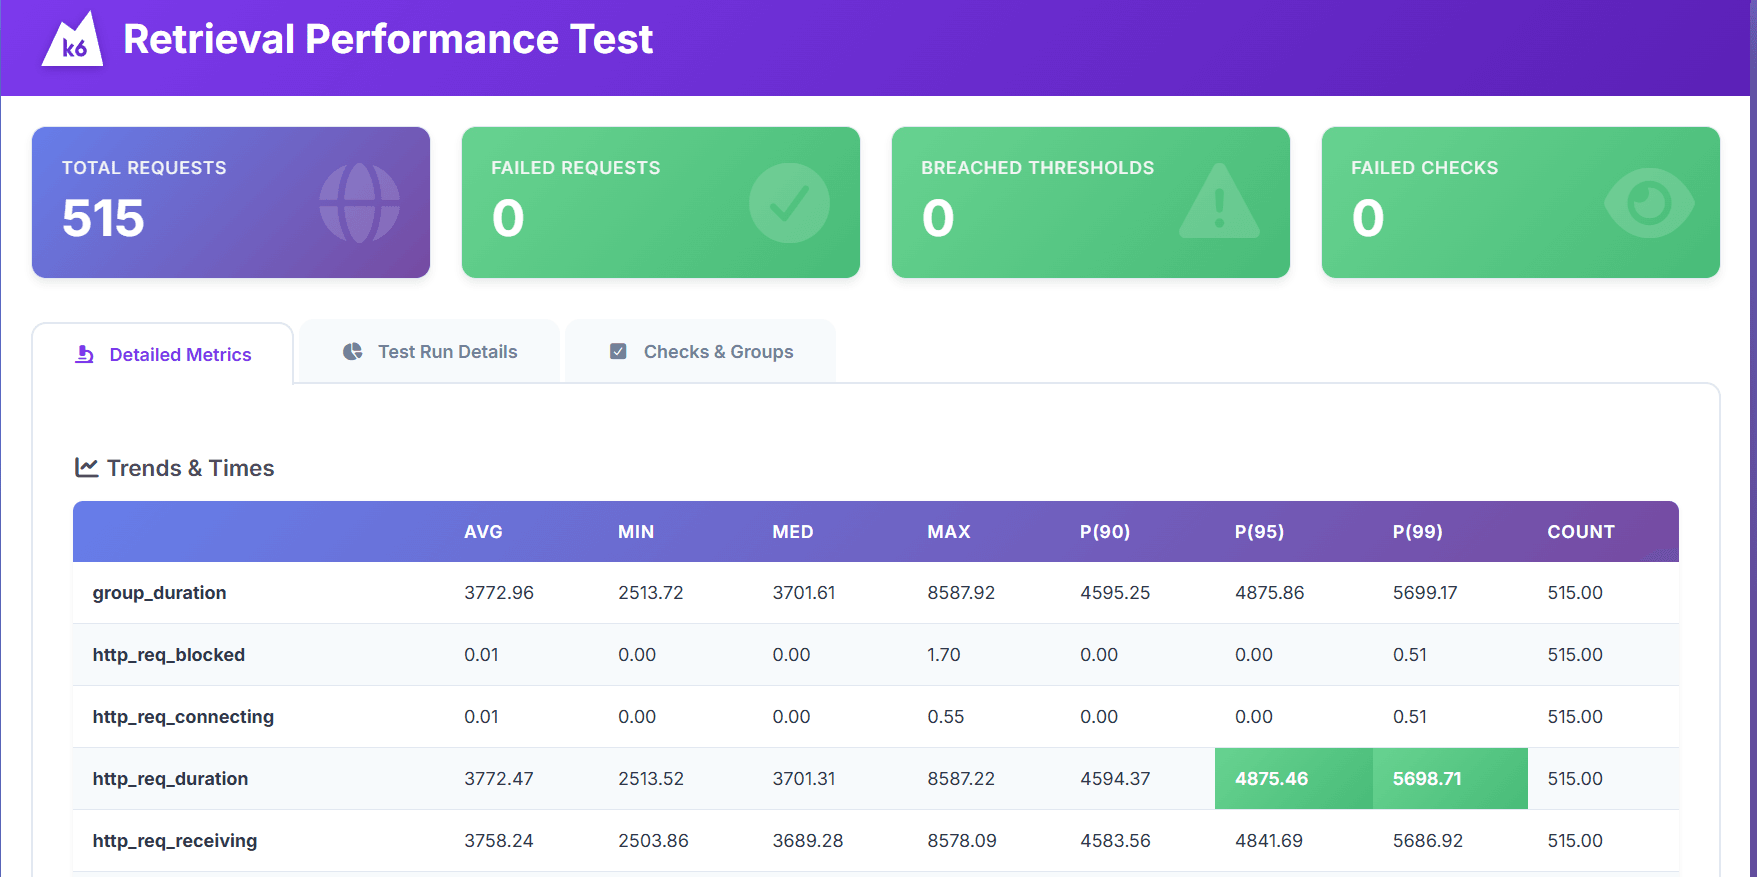Image resolution: width=1757 pixels, height=877 pixels.
Task: Click the checkmark icon on Failed Requests card
Action: coord(789,203)
